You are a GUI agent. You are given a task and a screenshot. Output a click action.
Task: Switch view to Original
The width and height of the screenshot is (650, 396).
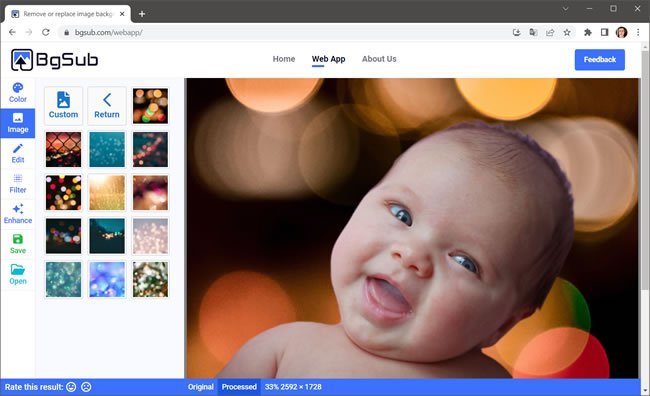tap(201, 387)
